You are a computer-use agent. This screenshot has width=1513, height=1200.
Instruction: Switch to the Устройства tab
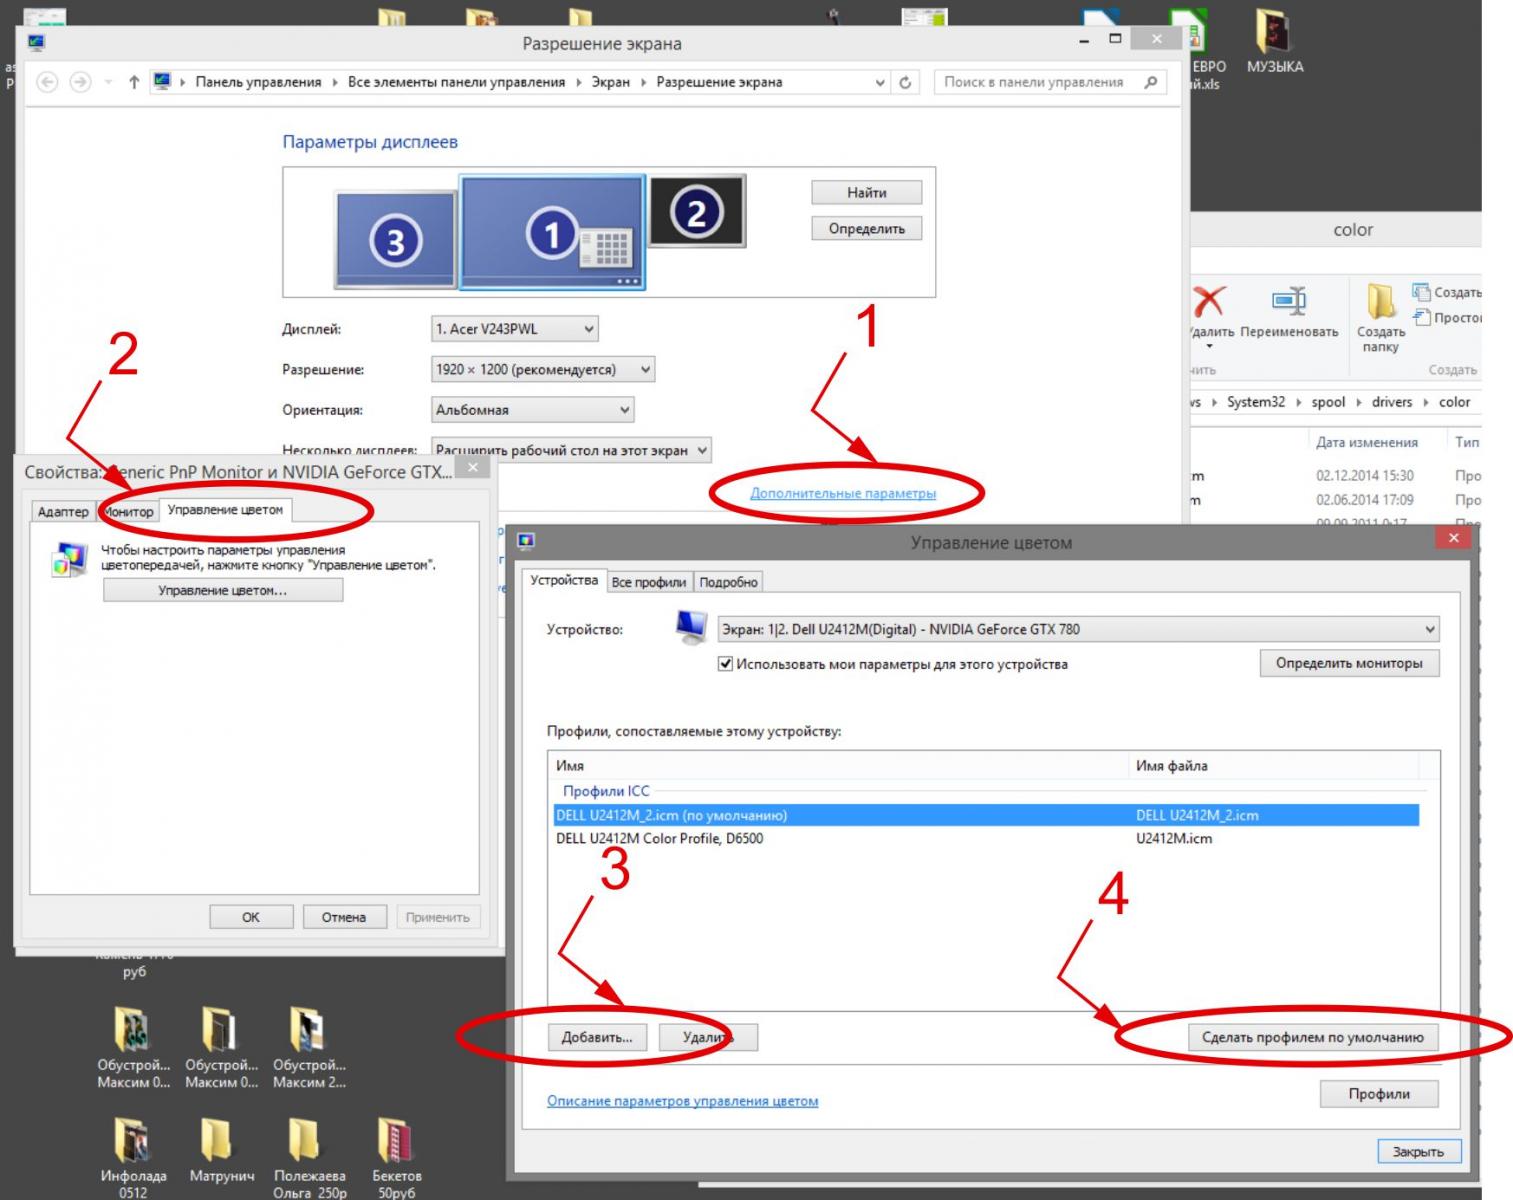[564, 580]
